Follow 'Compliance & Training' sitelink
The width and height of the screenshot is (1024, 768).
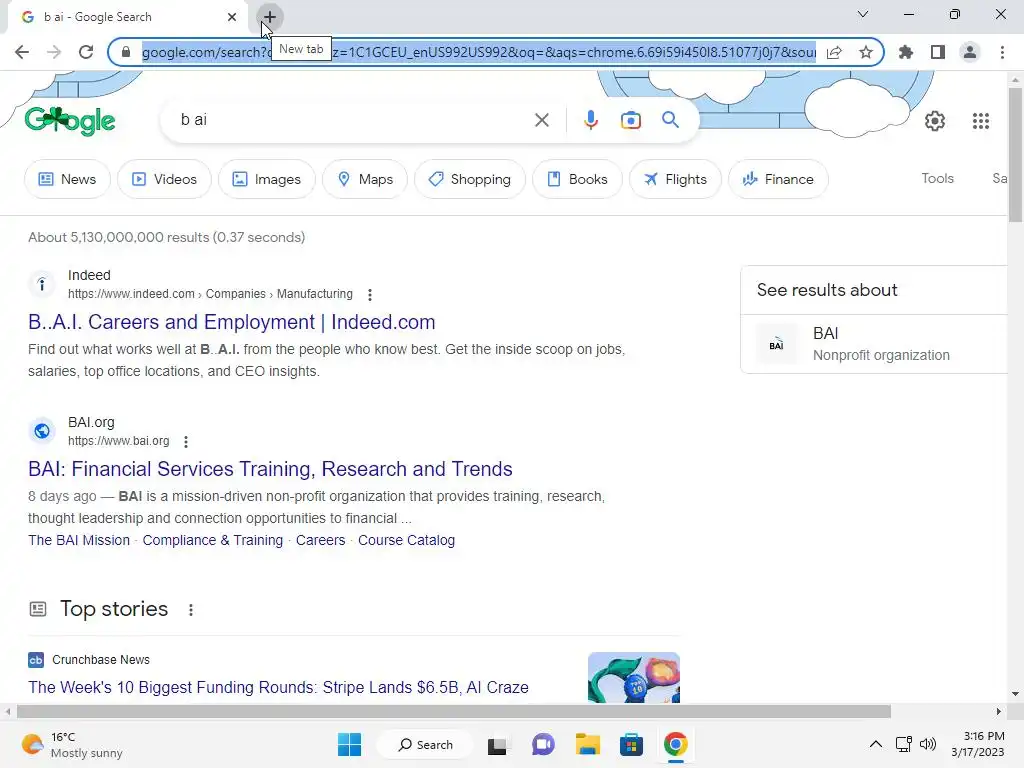pos(213,540)
